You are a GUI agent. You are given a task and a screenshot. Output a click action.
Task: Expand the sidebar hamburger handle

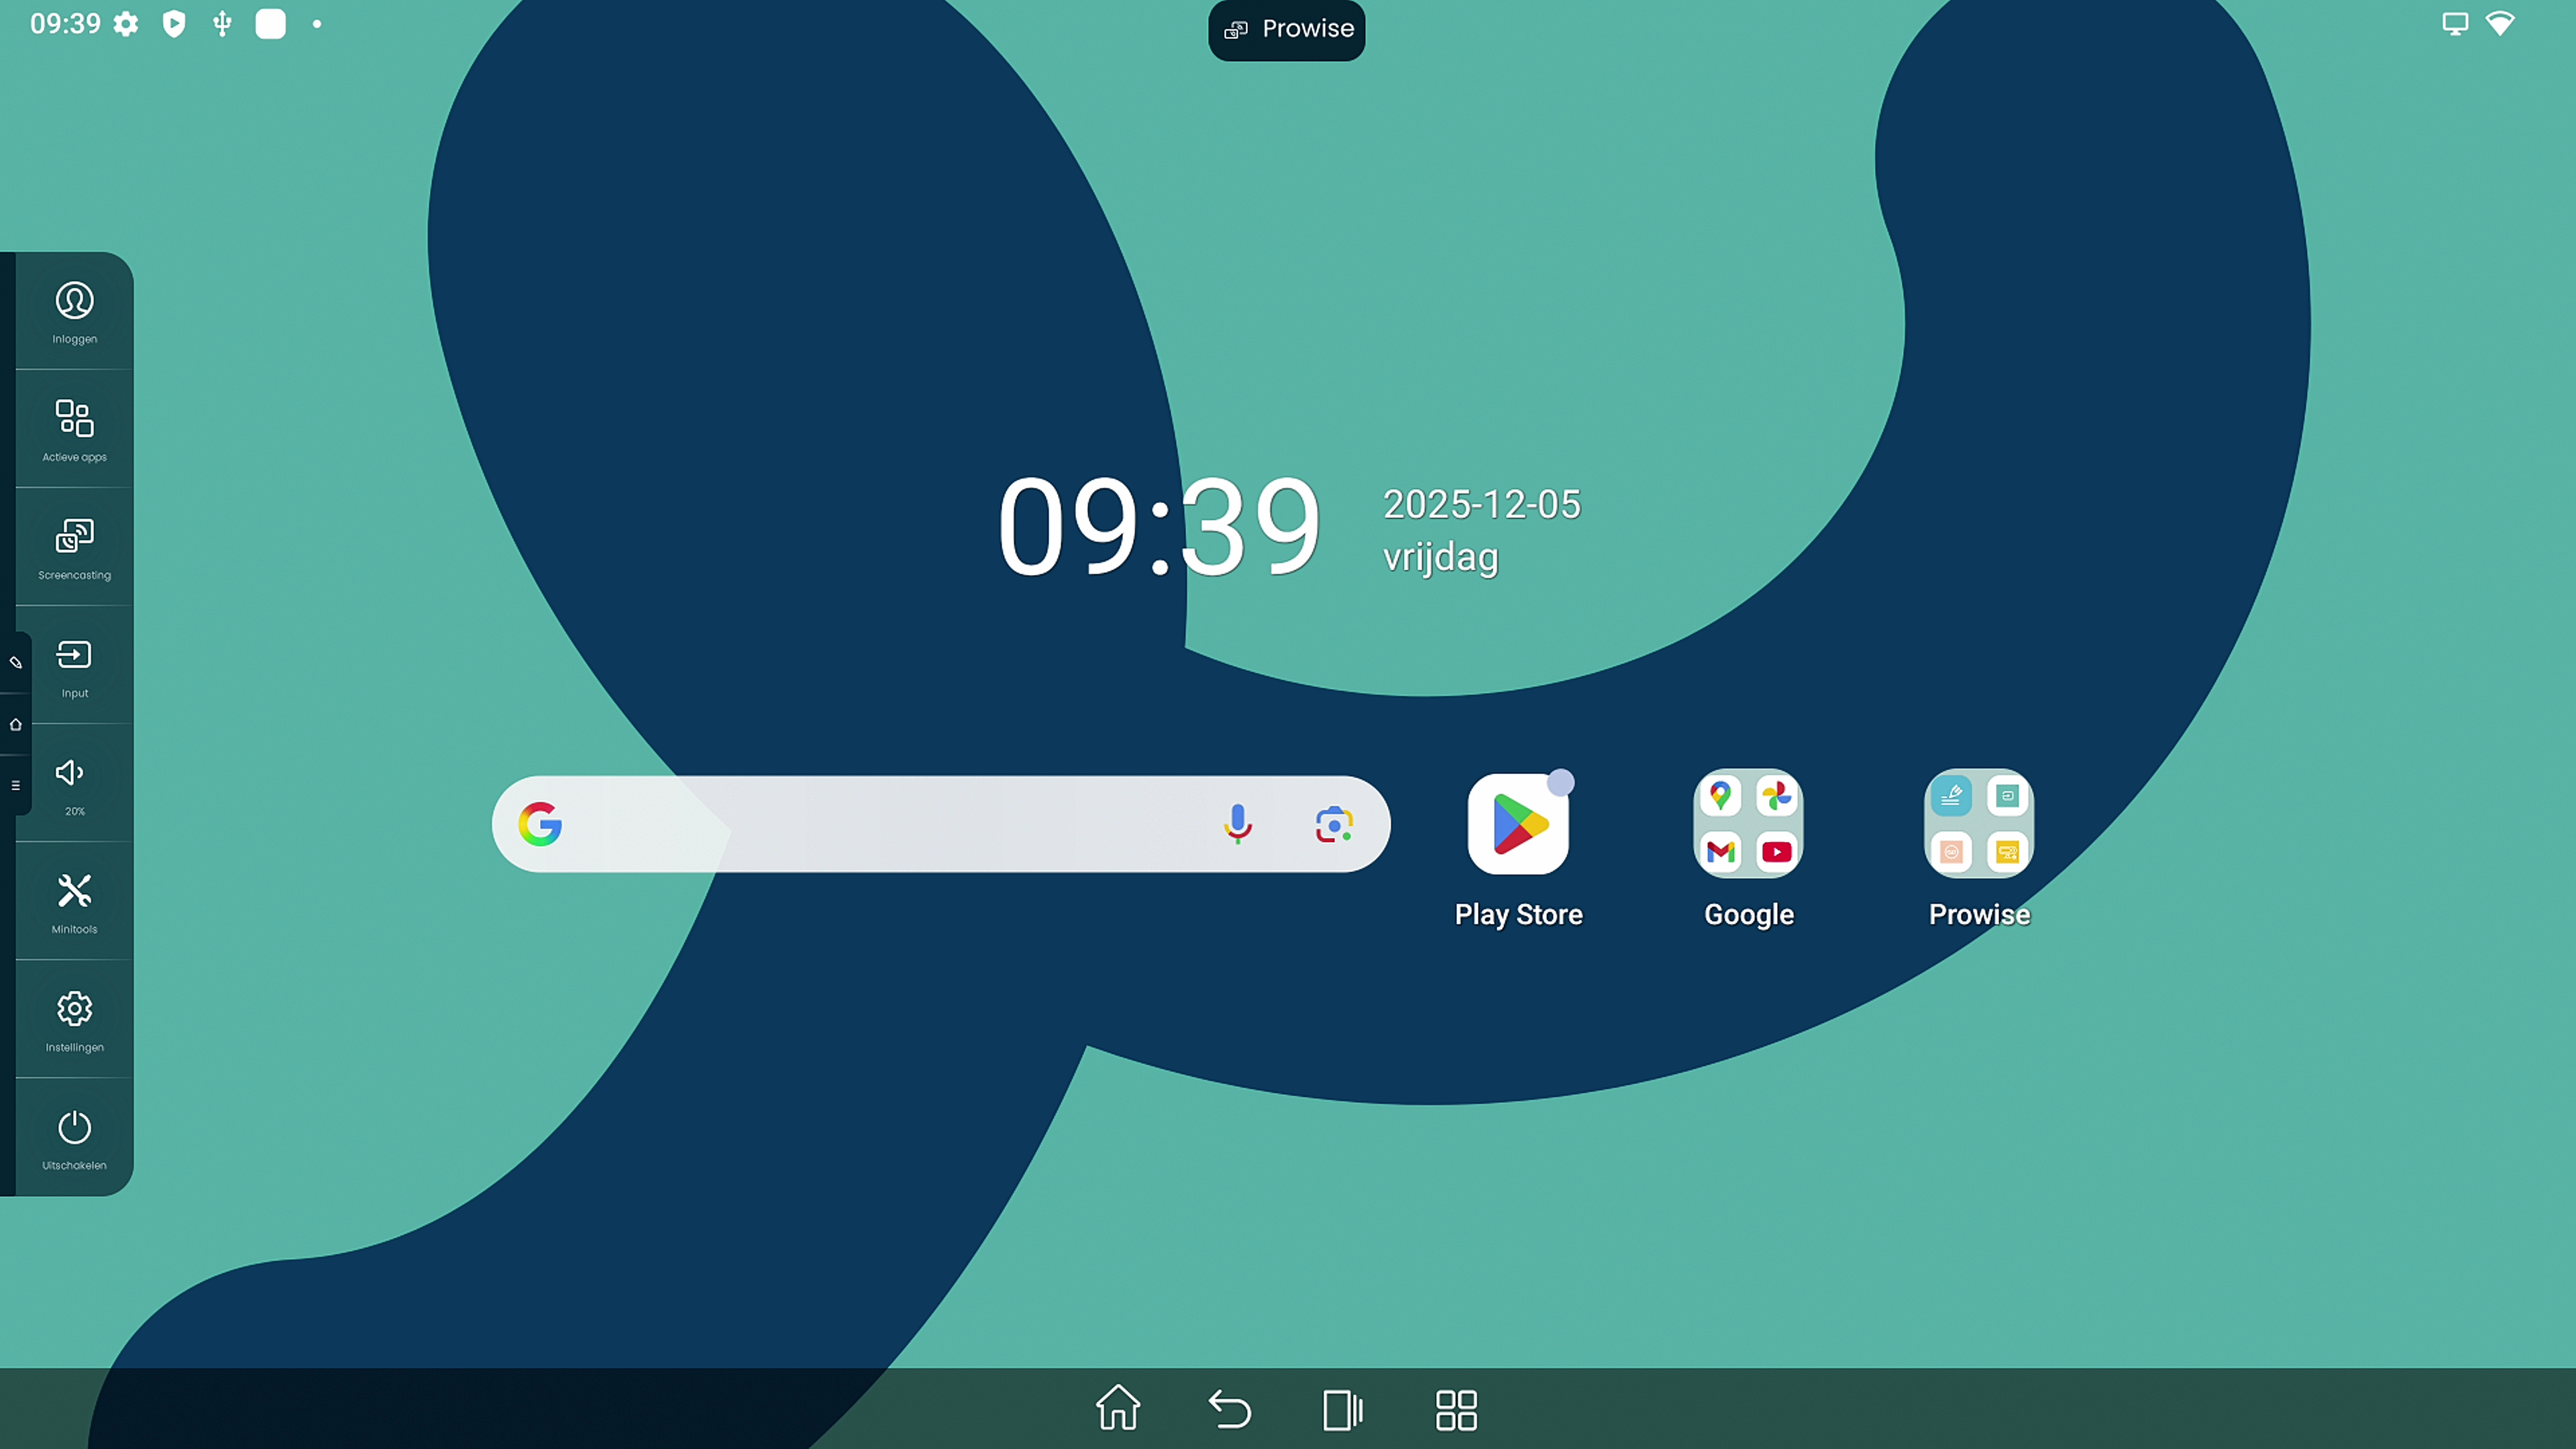tap(15, 786)
